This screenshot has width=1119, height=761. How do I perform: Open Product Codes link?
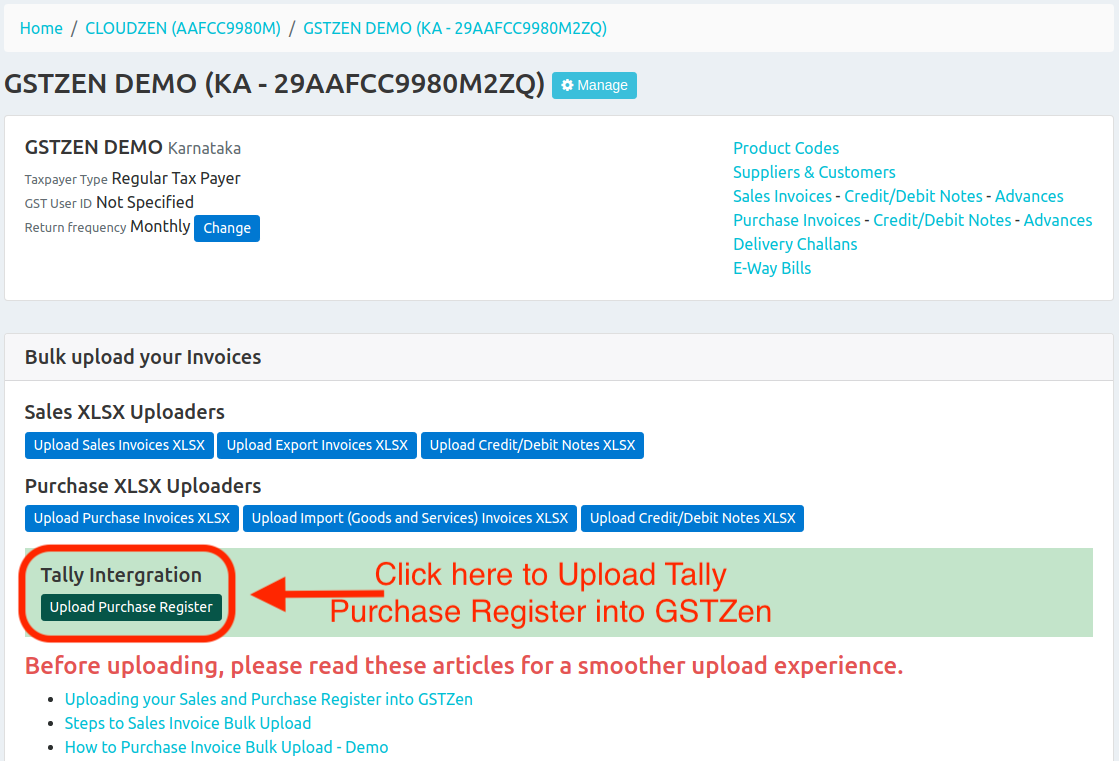(x=786, y=148)
